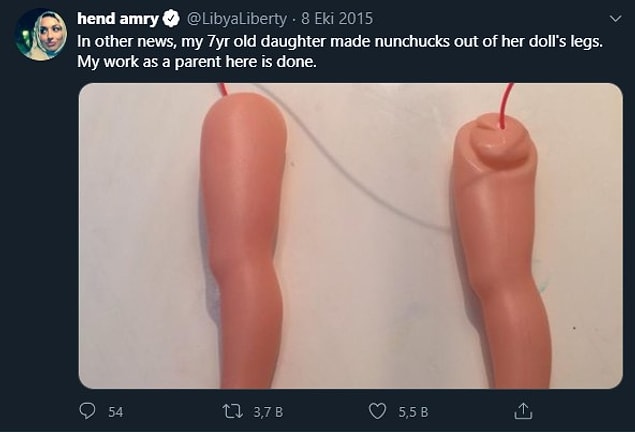The height and width of the screenshot is (432, 635).
Task: Click the left doll leg in the photo
Action: (244, 241)
